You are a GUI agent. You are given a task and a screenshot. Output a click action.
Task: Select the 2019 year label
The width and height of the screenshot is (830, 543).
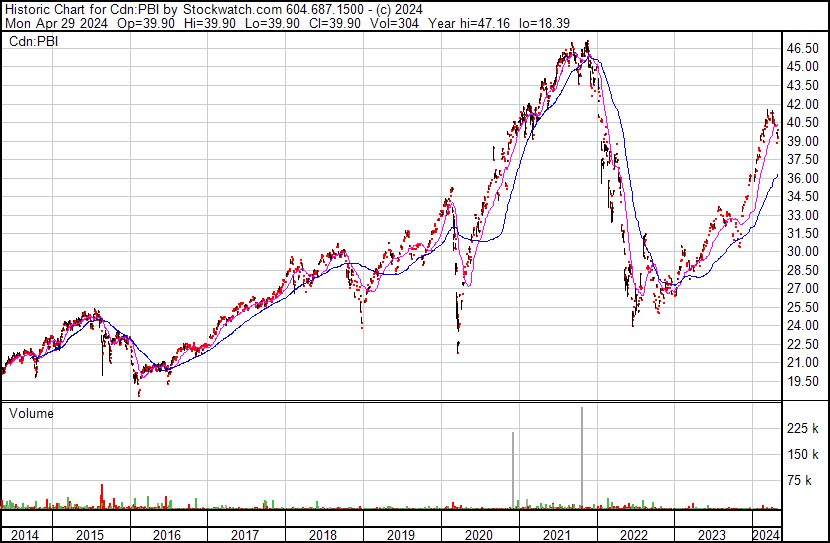tap(401, 535)
